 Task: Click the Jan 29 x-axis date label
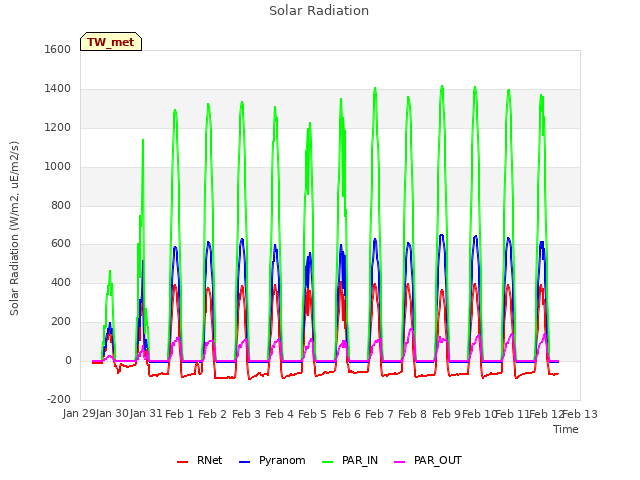79,414
